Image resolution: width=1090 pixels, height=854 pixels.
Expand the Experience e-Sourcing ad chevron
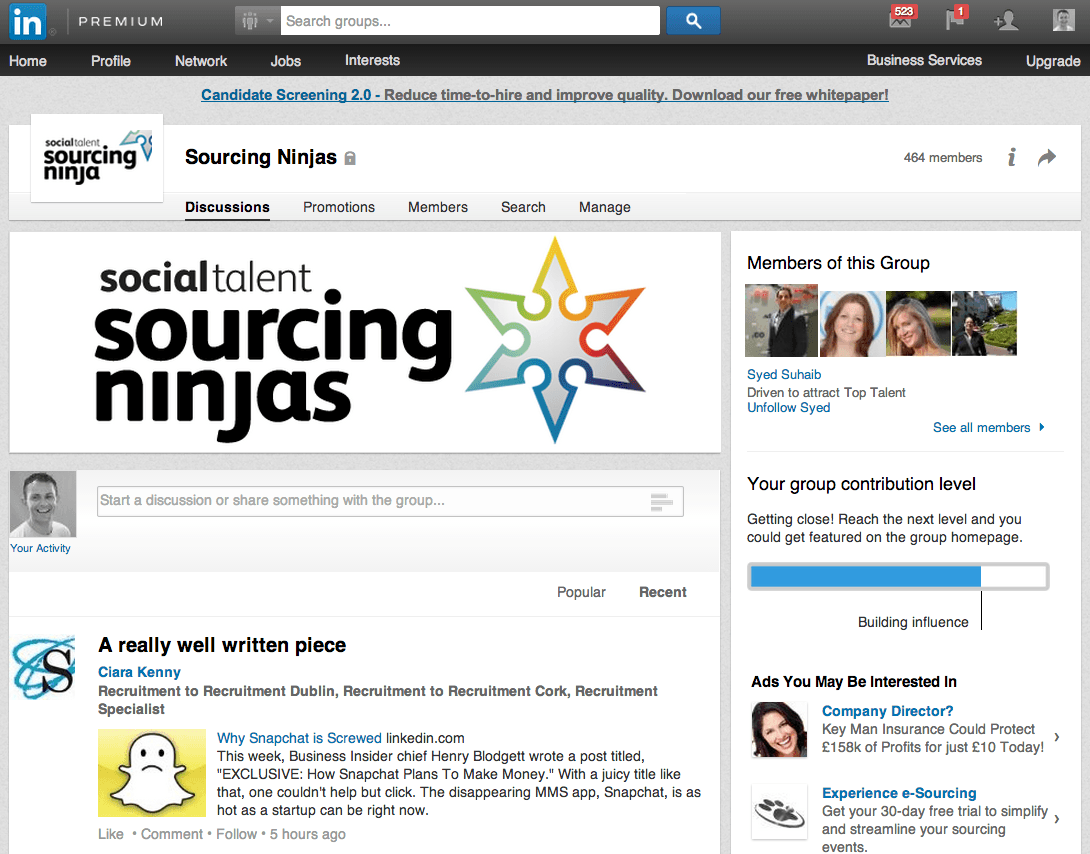(1057, 819)
